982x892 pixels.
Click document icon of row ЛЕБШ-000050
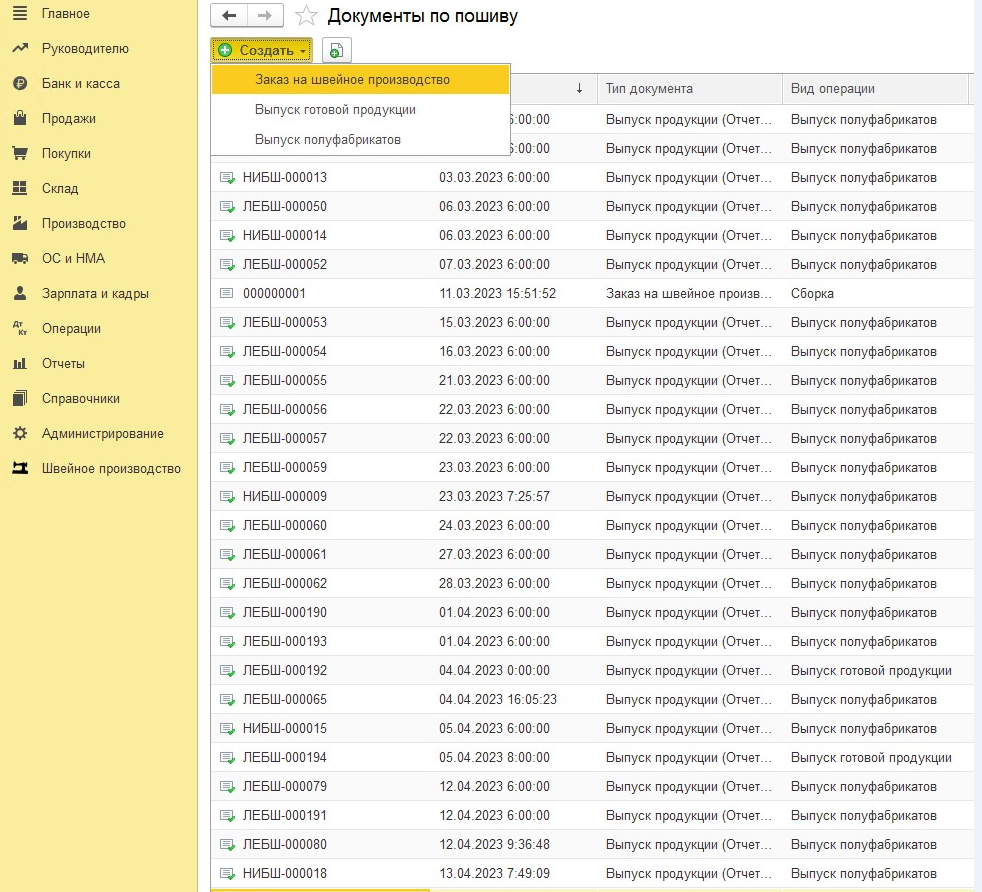227,207
